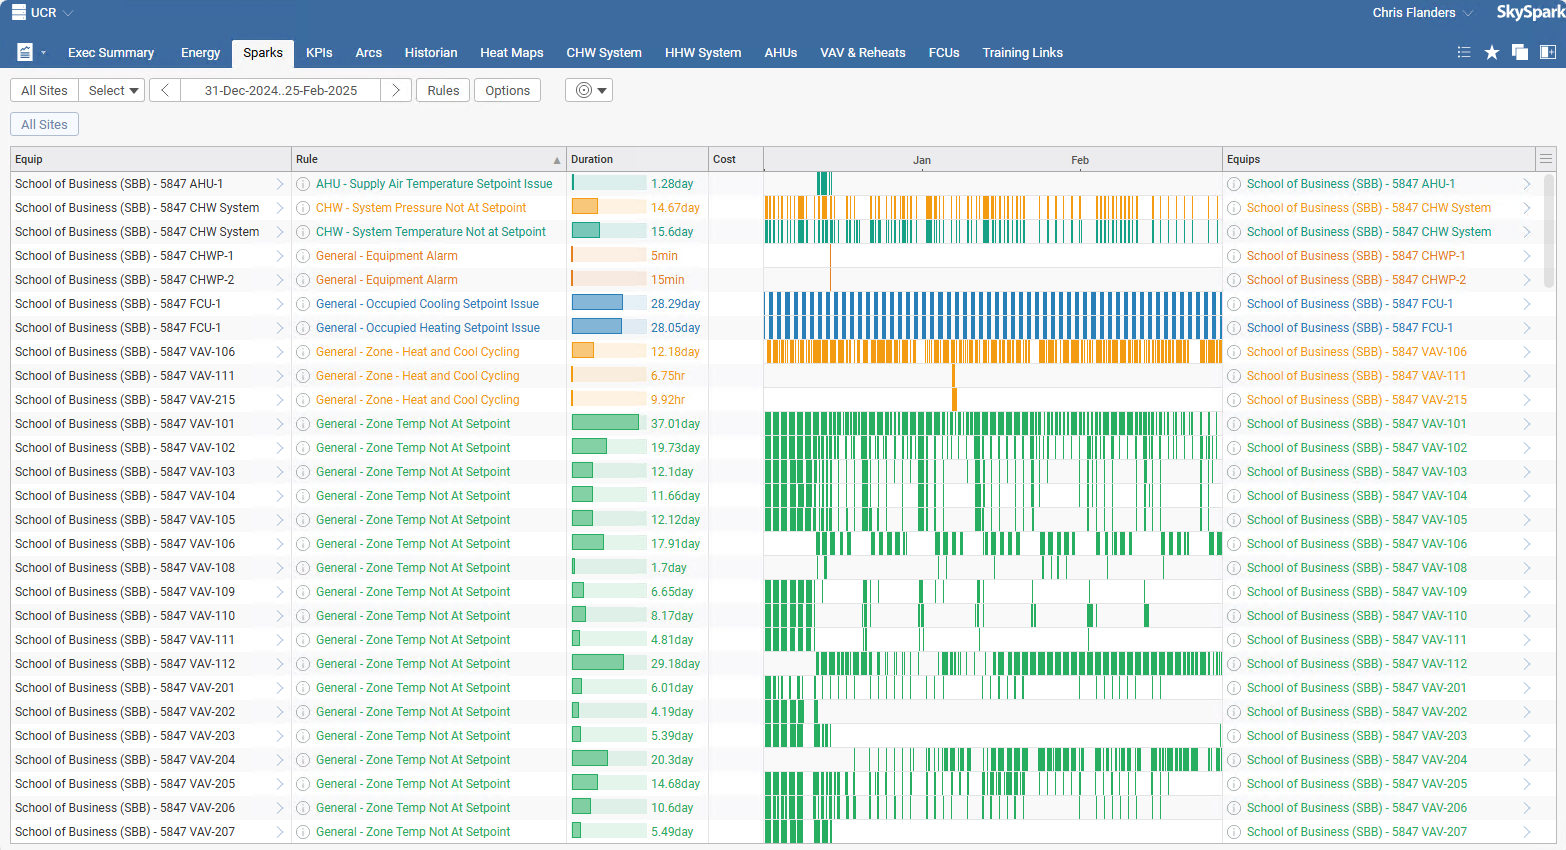The image size is (1566, 850).
Task: Click the favorites star icon
Action: click(1492, 52)
